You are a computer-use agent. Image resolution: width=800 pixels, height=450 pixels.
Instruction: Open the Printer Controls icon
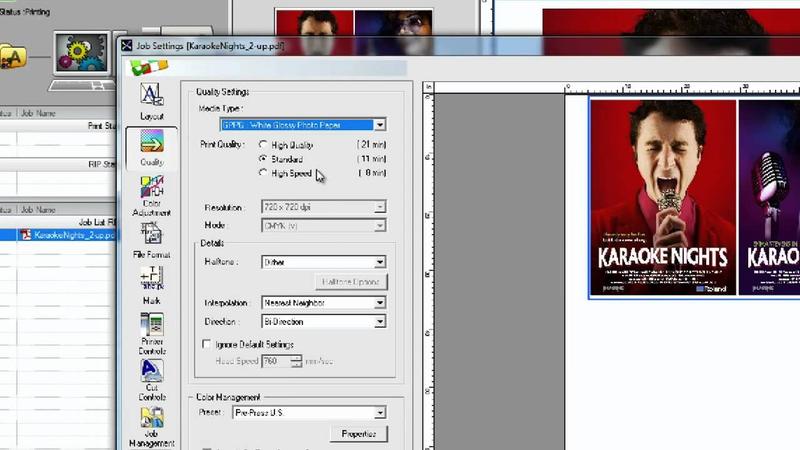click(152, 334)
